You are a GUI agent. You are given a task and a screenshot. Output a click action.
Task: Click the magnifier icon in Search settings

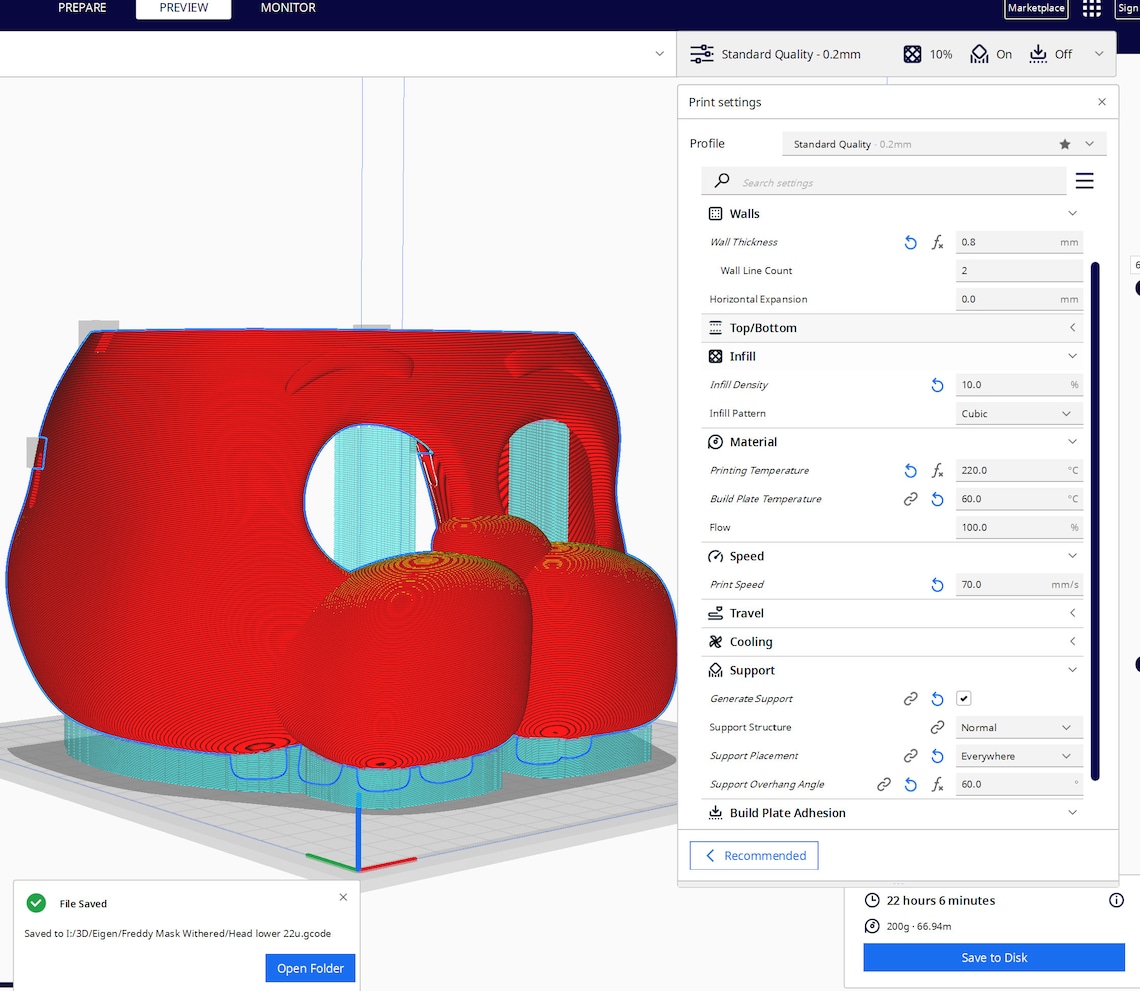(x=721, y=181)
